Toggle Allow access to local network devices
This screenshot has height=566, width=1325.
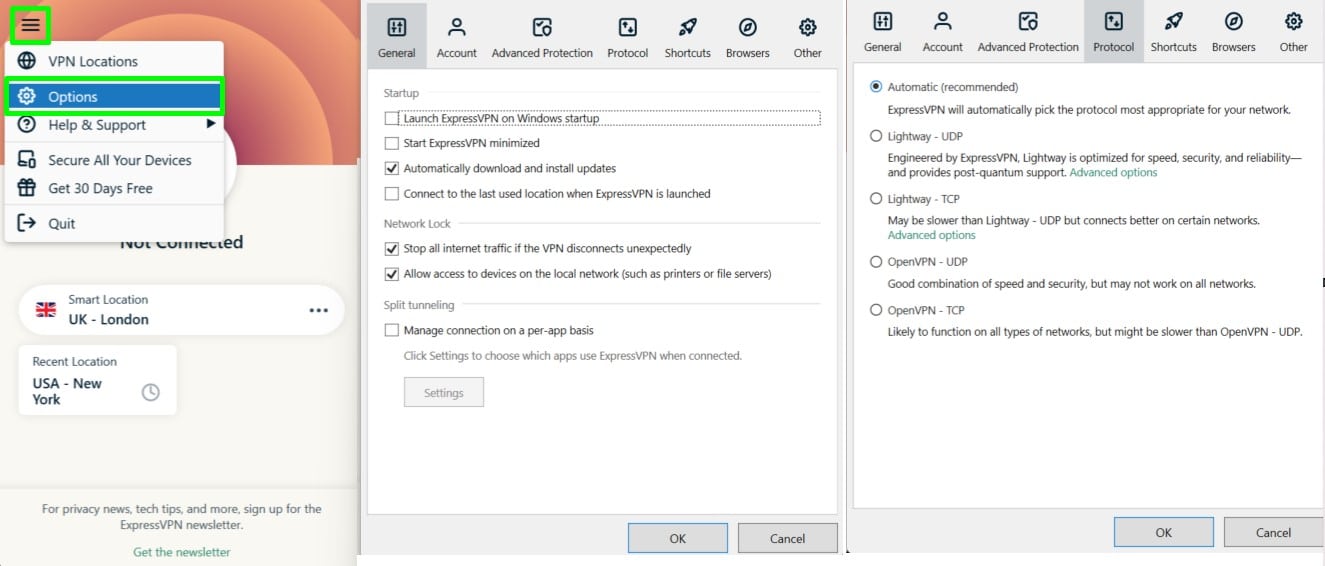(391, 273)
